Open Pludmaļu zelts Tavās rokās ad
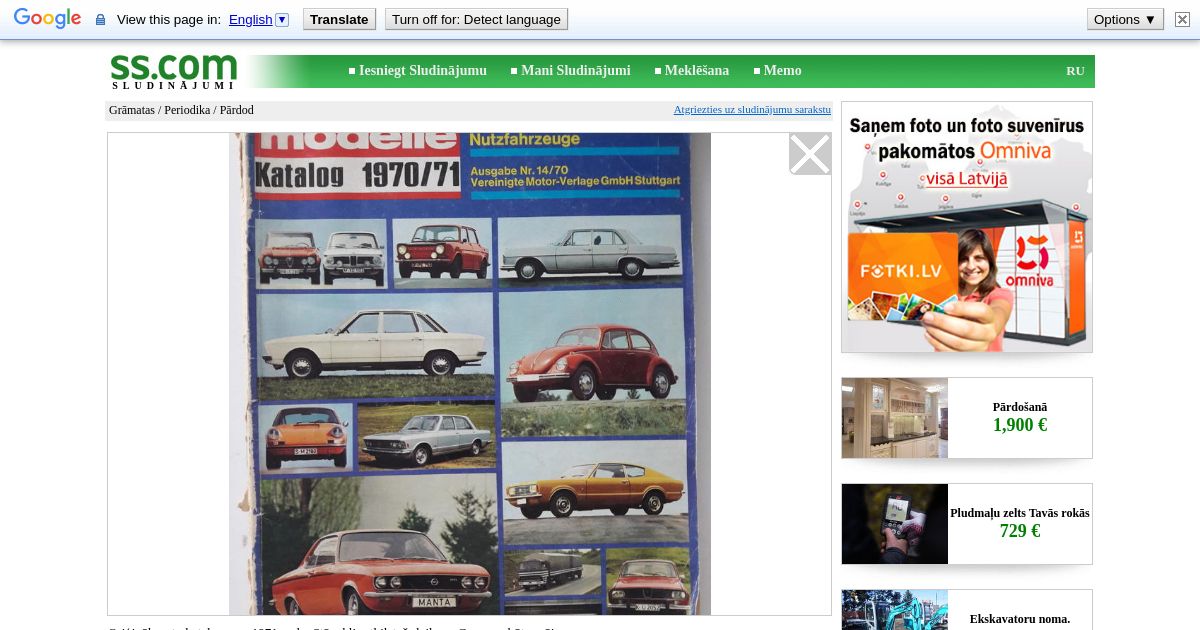Image resolution: width=1200 pixels, height=630 pixels. tap(967, 524)
